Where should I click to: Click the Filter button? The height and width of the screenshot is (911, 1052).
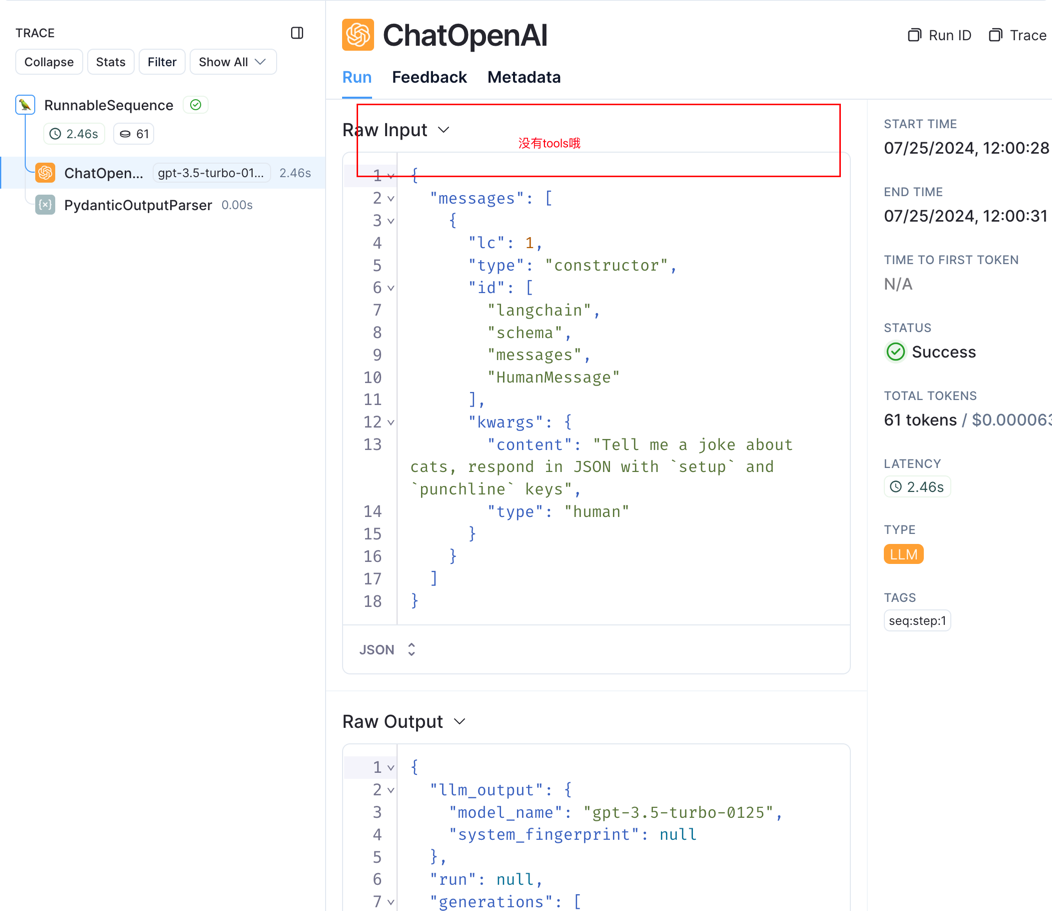(162, 62)
